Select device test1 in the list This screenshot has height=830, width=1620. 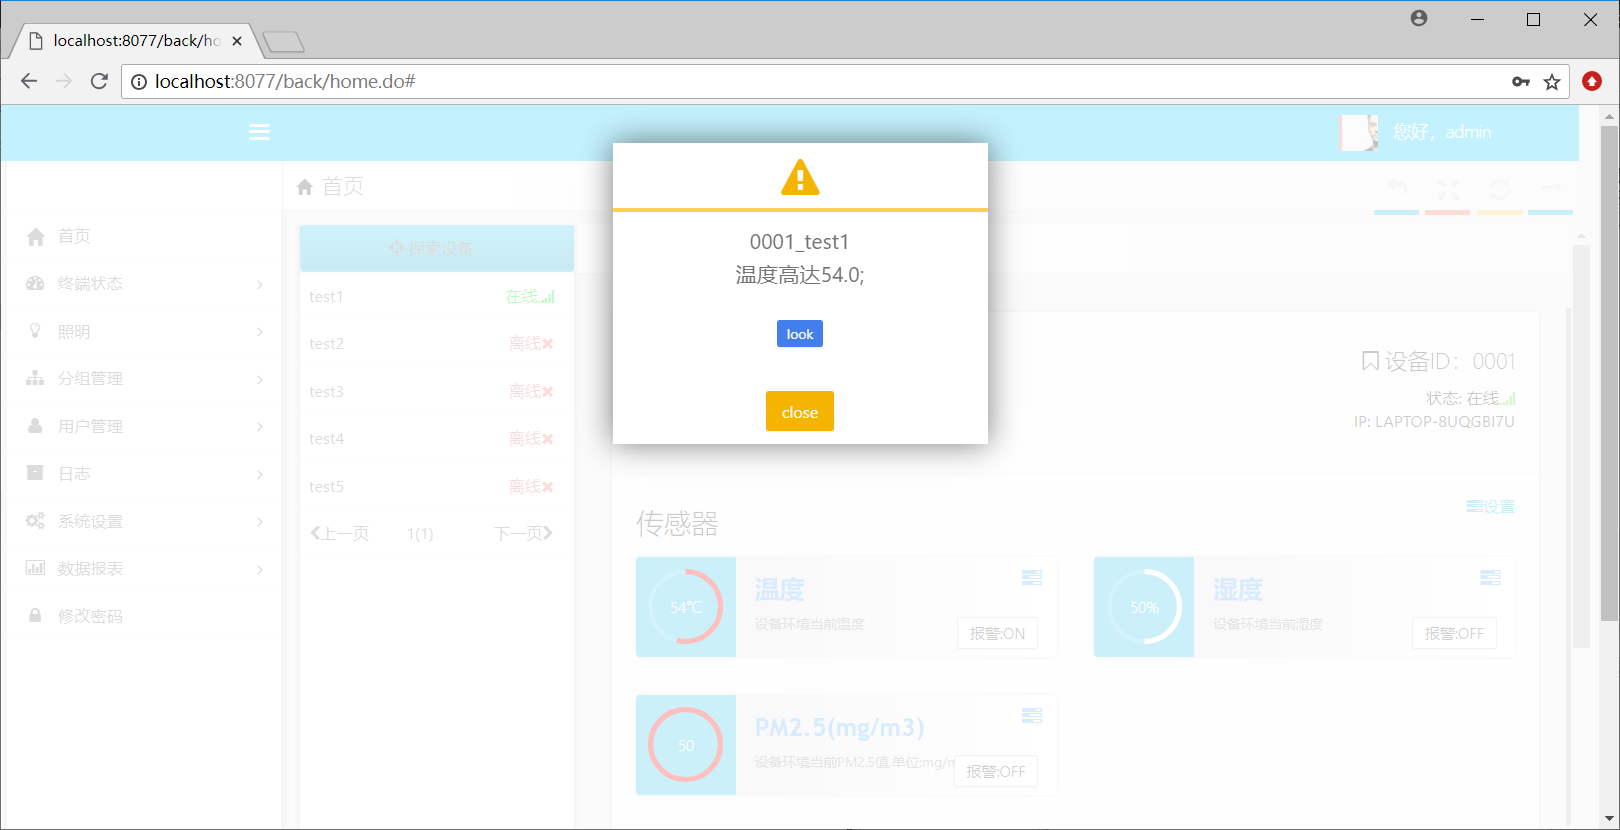click(437, 296)
